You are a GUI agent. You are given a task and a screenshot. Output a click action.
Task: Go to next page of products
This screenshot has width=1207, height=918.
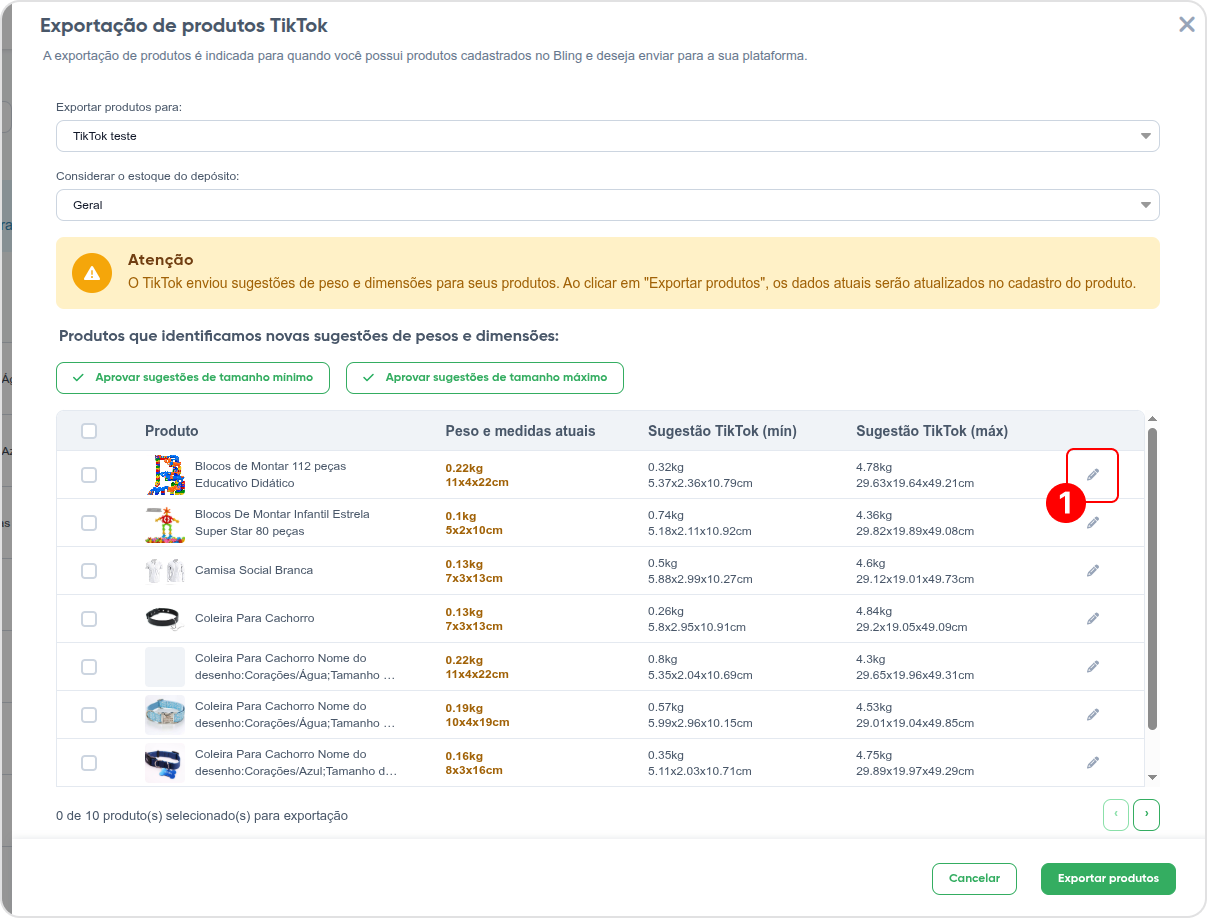[x=1146, y=814]
